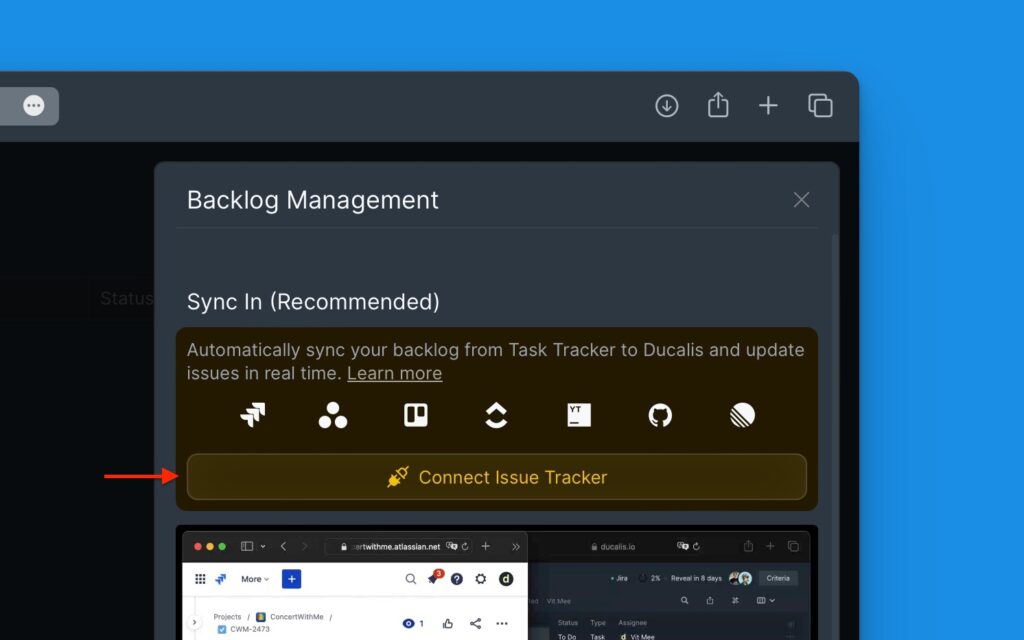The image size is (1024, 640).
Task: Open the Learn more link
Action: [394, 374]
